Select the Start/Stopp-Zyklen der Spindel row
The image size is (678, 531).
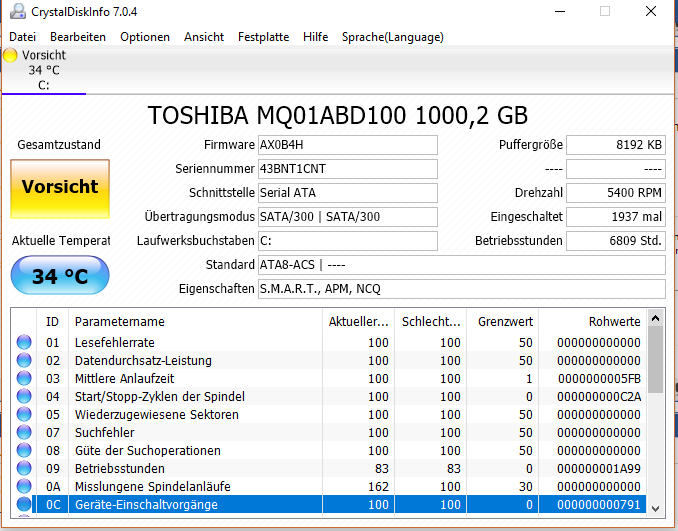point(329,396)
